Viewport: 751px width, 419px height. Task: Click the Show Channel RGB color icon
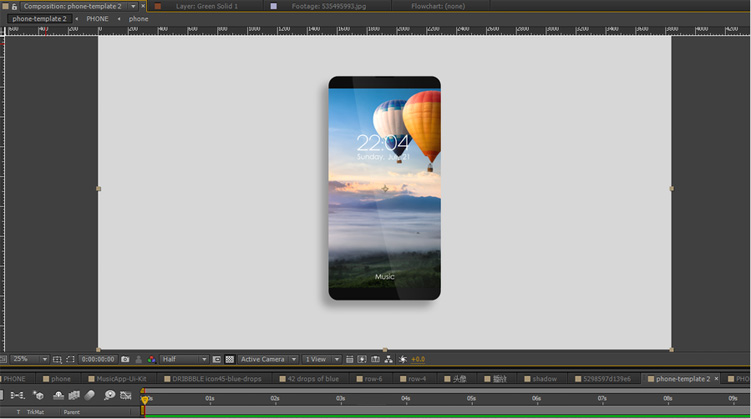click(152, 359)
